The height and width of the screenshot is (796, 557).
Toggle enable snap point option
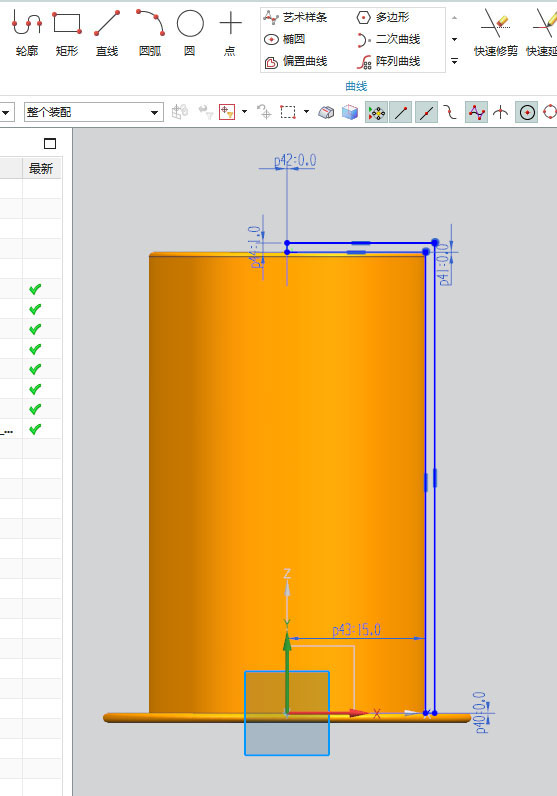pyautogui.click(x=376, y=112)
